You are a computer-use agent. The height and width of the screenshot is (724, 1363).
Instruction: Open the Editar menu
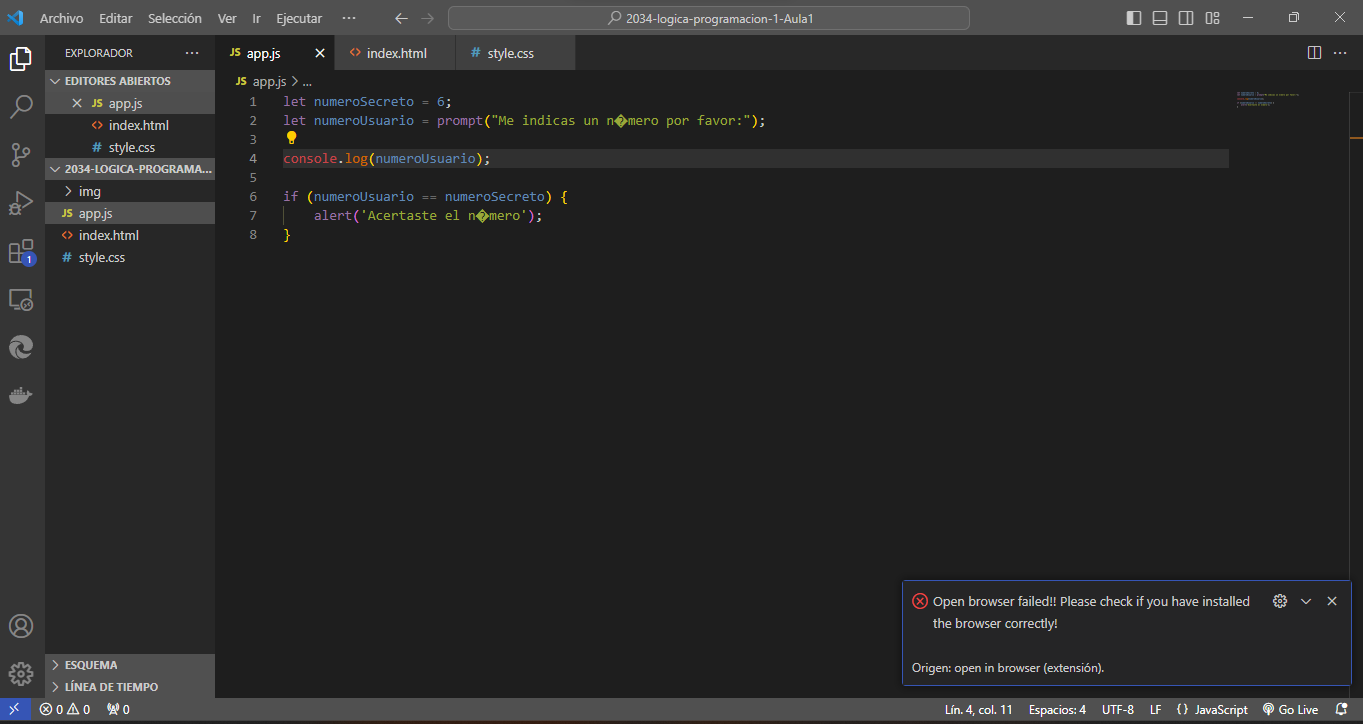point(116,18)
